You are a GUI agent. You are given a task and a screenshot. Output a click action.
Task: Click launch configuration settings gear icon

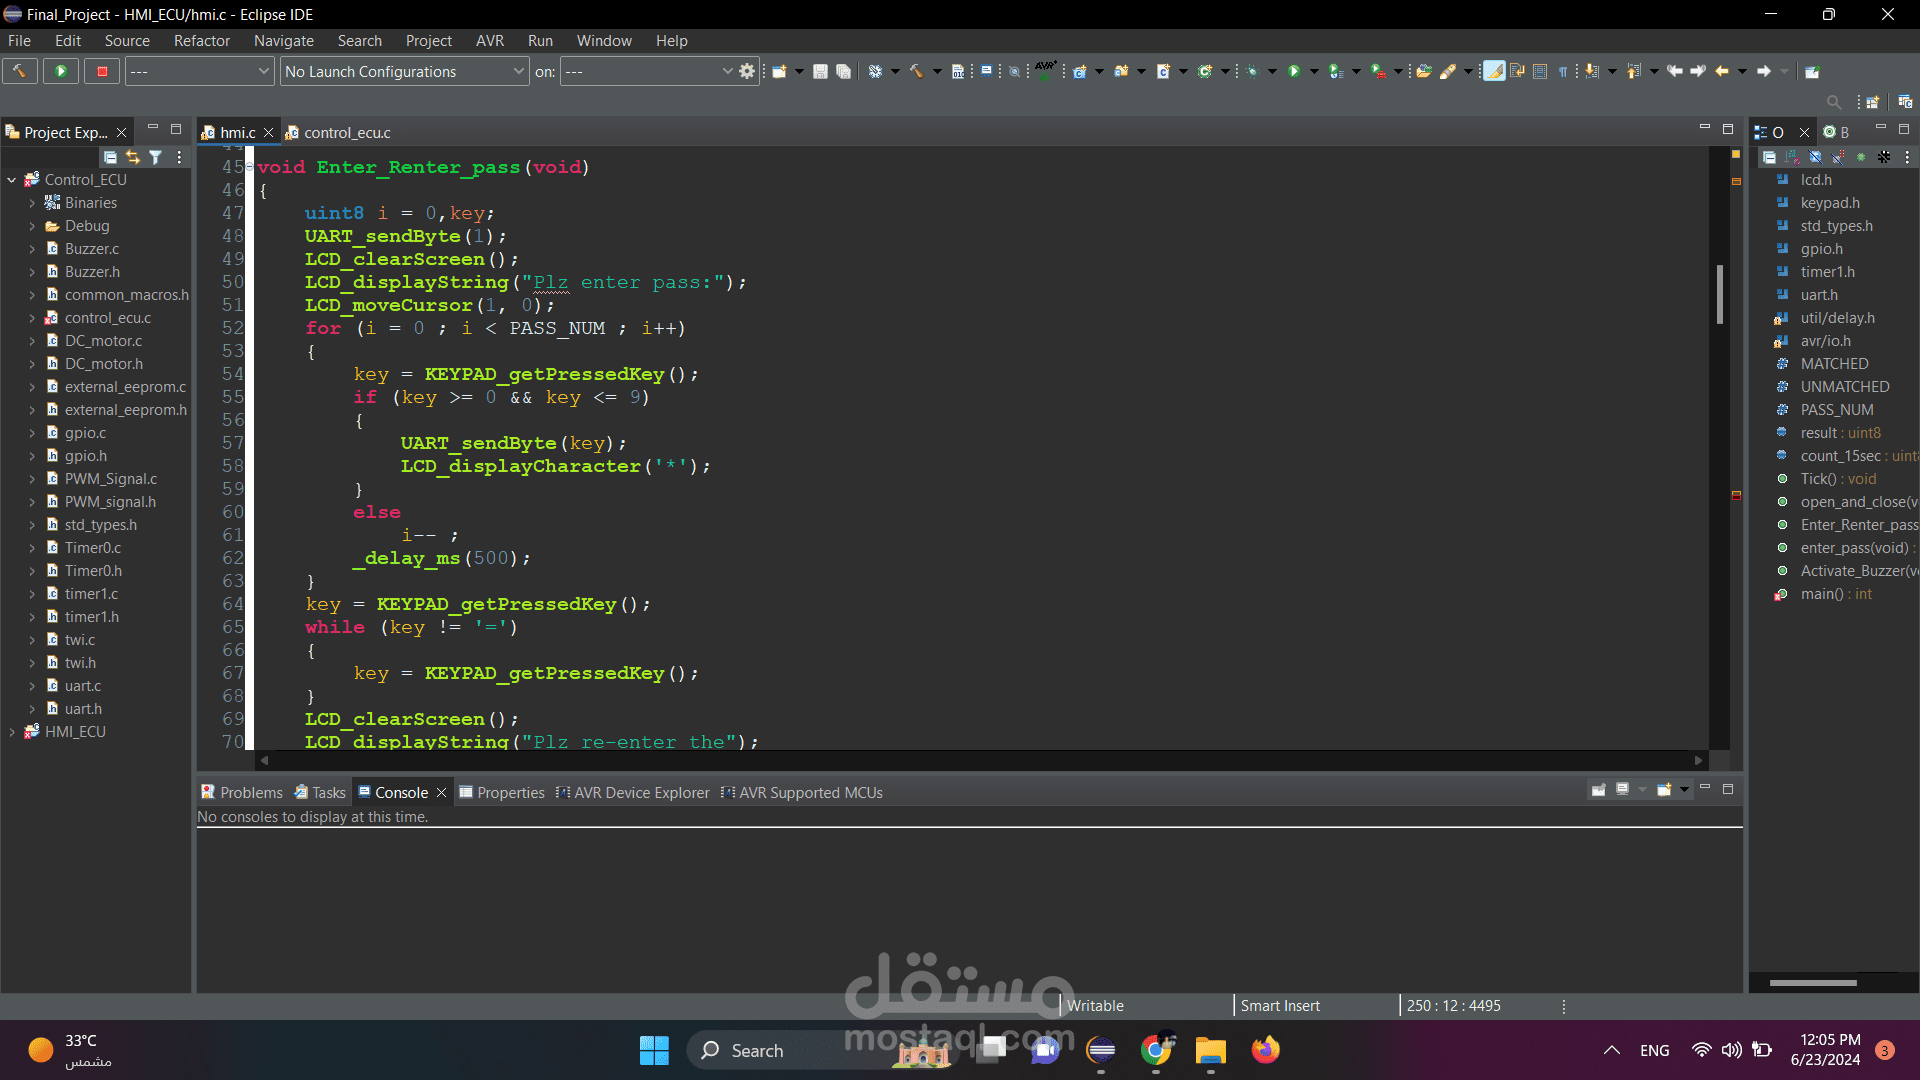pyautogui.click(x=747, y=71)
